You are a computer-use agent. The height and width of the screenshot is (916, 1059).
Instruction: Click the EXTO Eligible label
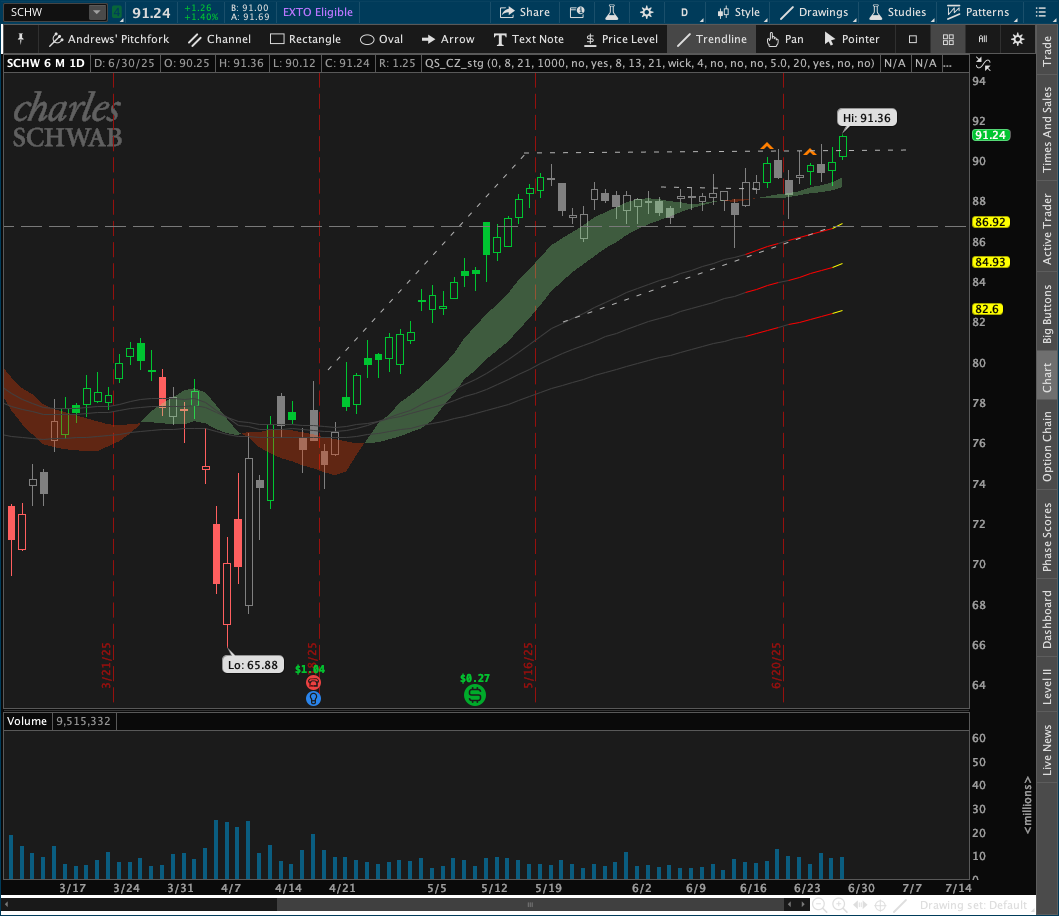317,12
